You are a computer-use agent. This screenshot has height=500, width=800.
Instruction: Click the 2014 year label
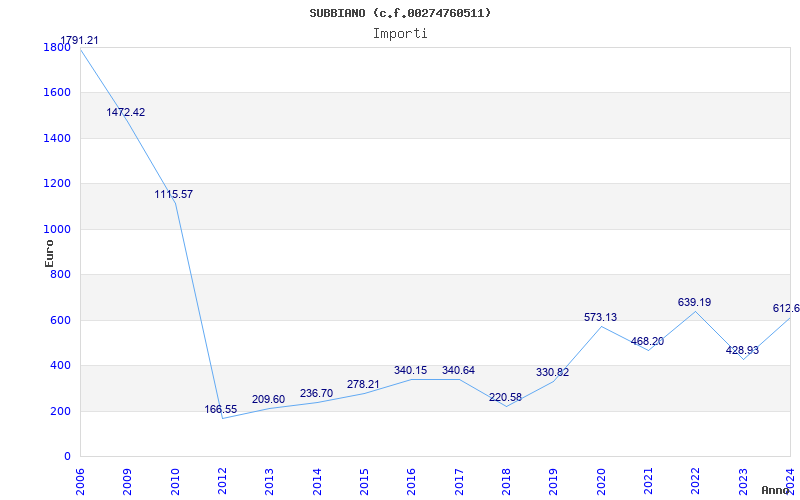[317, 482]
